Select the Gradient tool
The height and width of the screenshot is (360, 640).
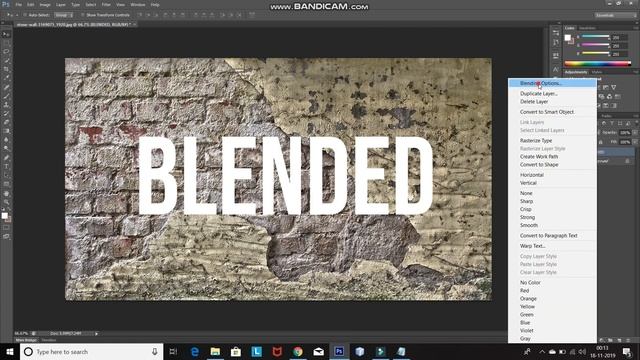coord(6,131)
